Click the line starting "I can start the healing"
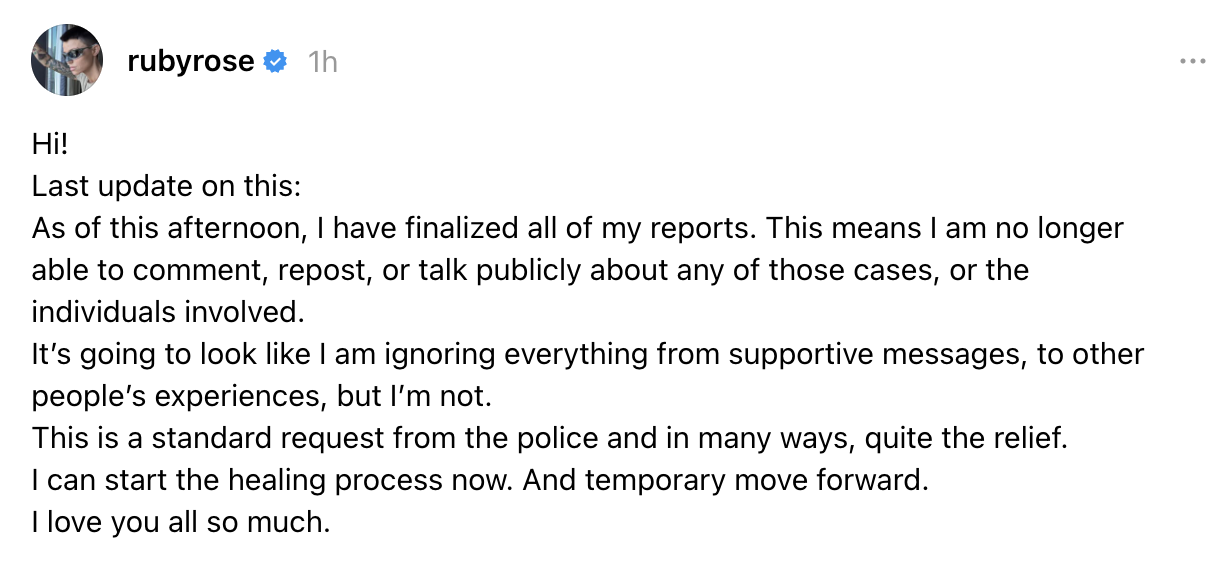Screen dimensions: 1230x562 480,480
